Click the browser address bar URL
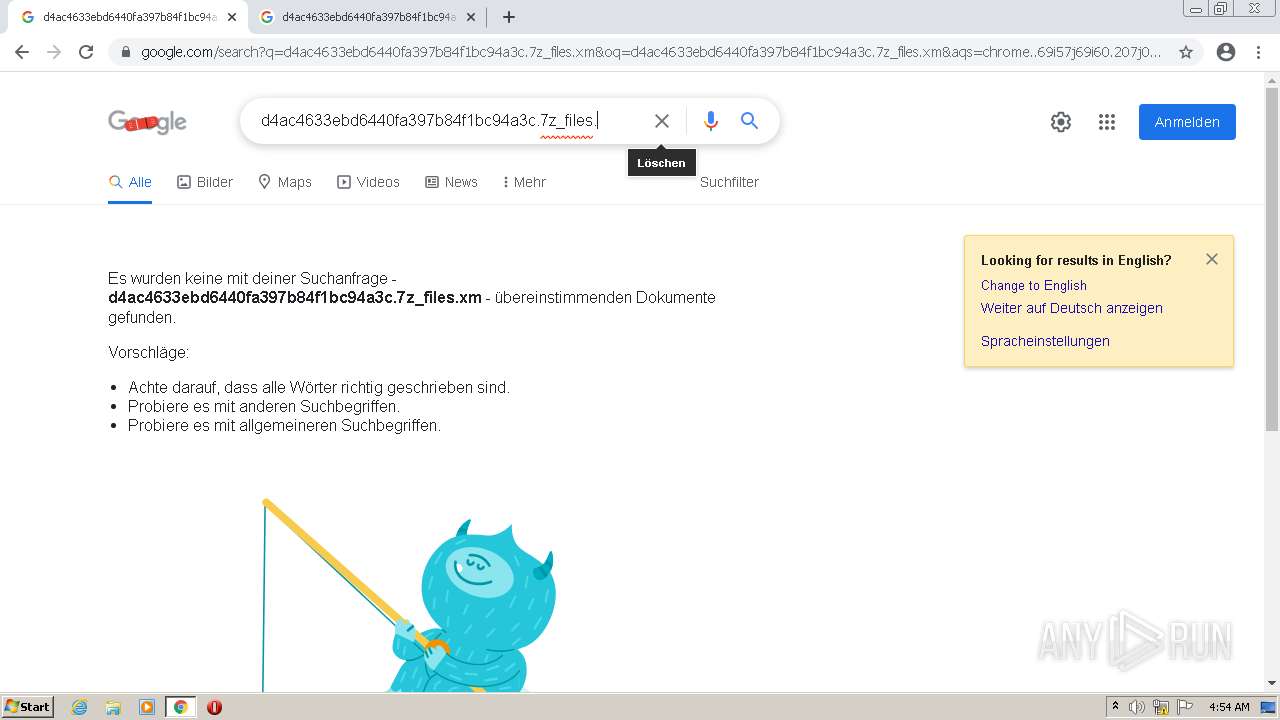 coord(650,52)
